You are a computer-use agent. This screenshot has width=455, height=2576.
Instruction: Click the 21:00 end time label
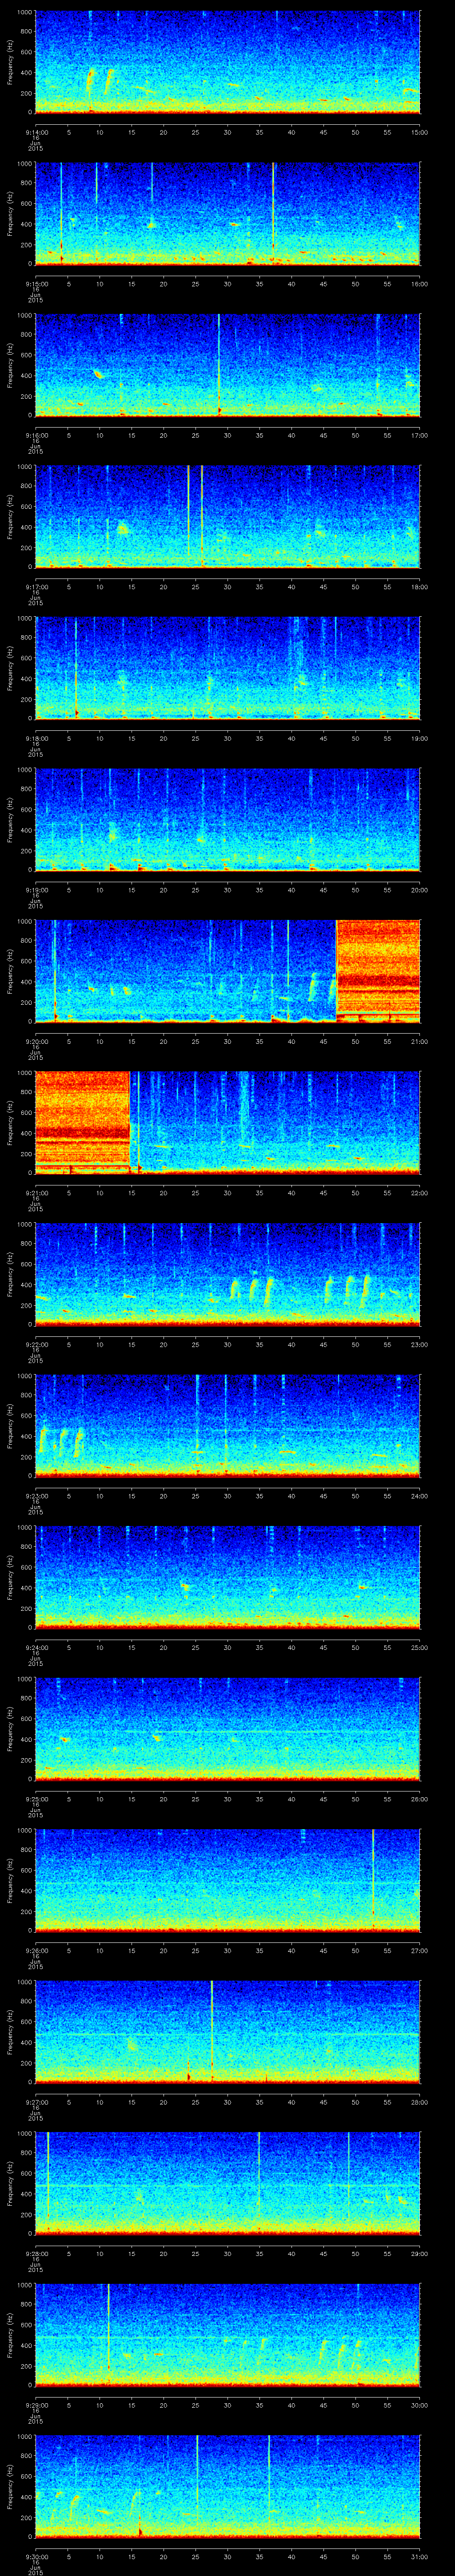[420, 1041]
